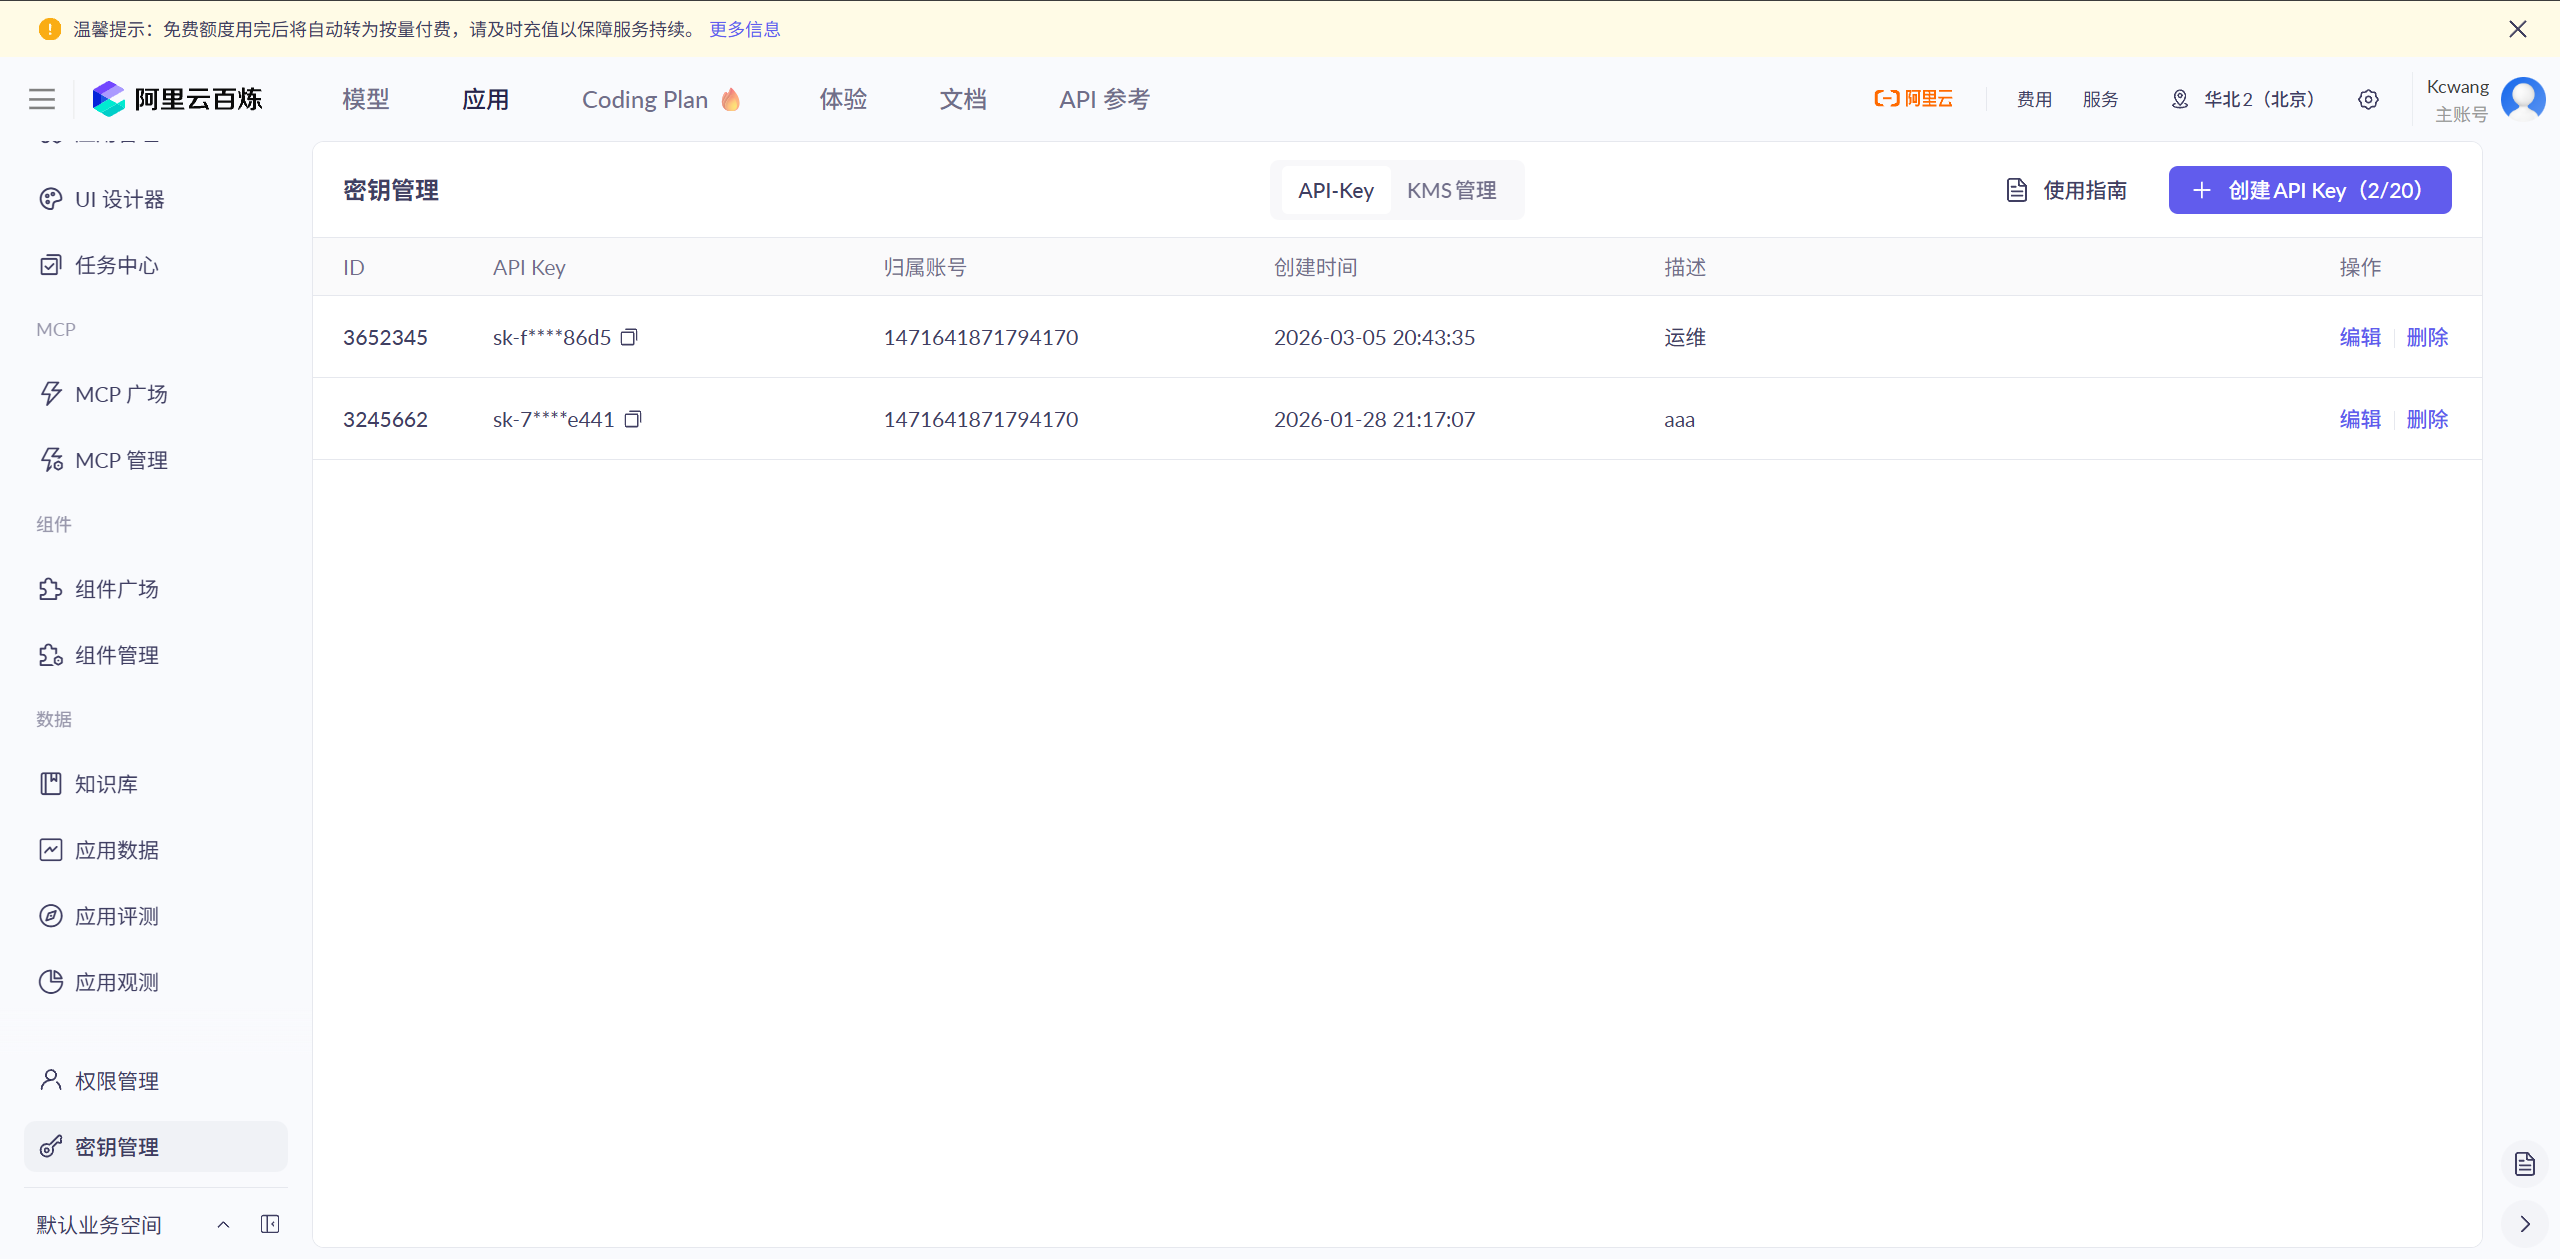Copy the sk-f****86d5 API key
This screenshot has width=2560, height=1259.
tap(629, 337)
